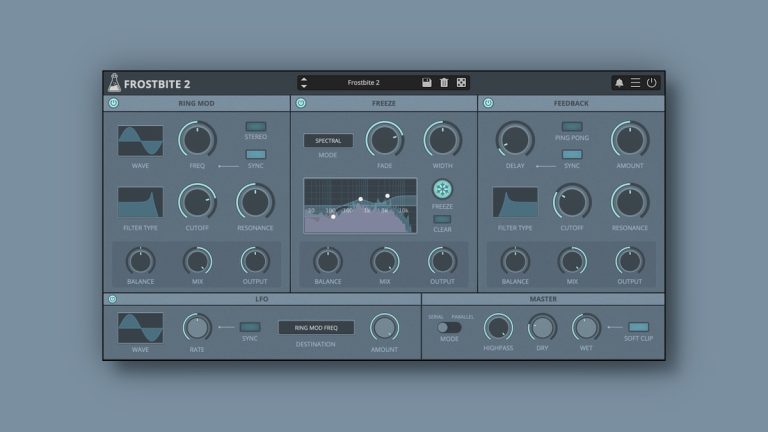Enable the Ring Mod Stereo switch
The image size is (768, 432).
[256, 126]
